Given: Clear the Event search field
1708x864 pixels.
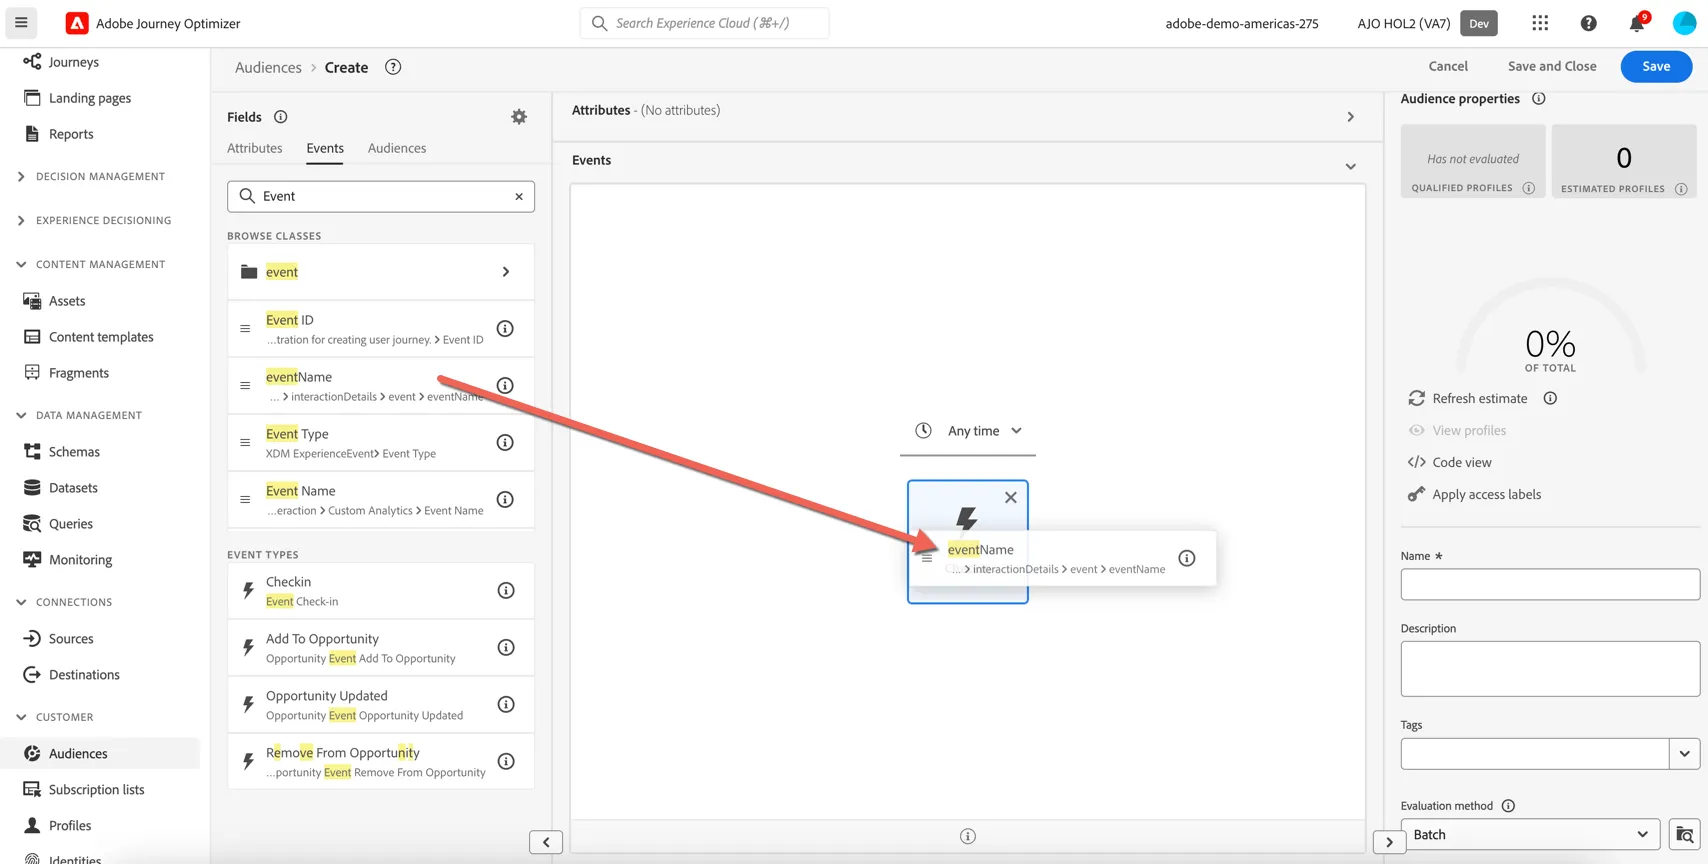Looking at the screenshot, I should pyautogui.click(x=519, y=197).
